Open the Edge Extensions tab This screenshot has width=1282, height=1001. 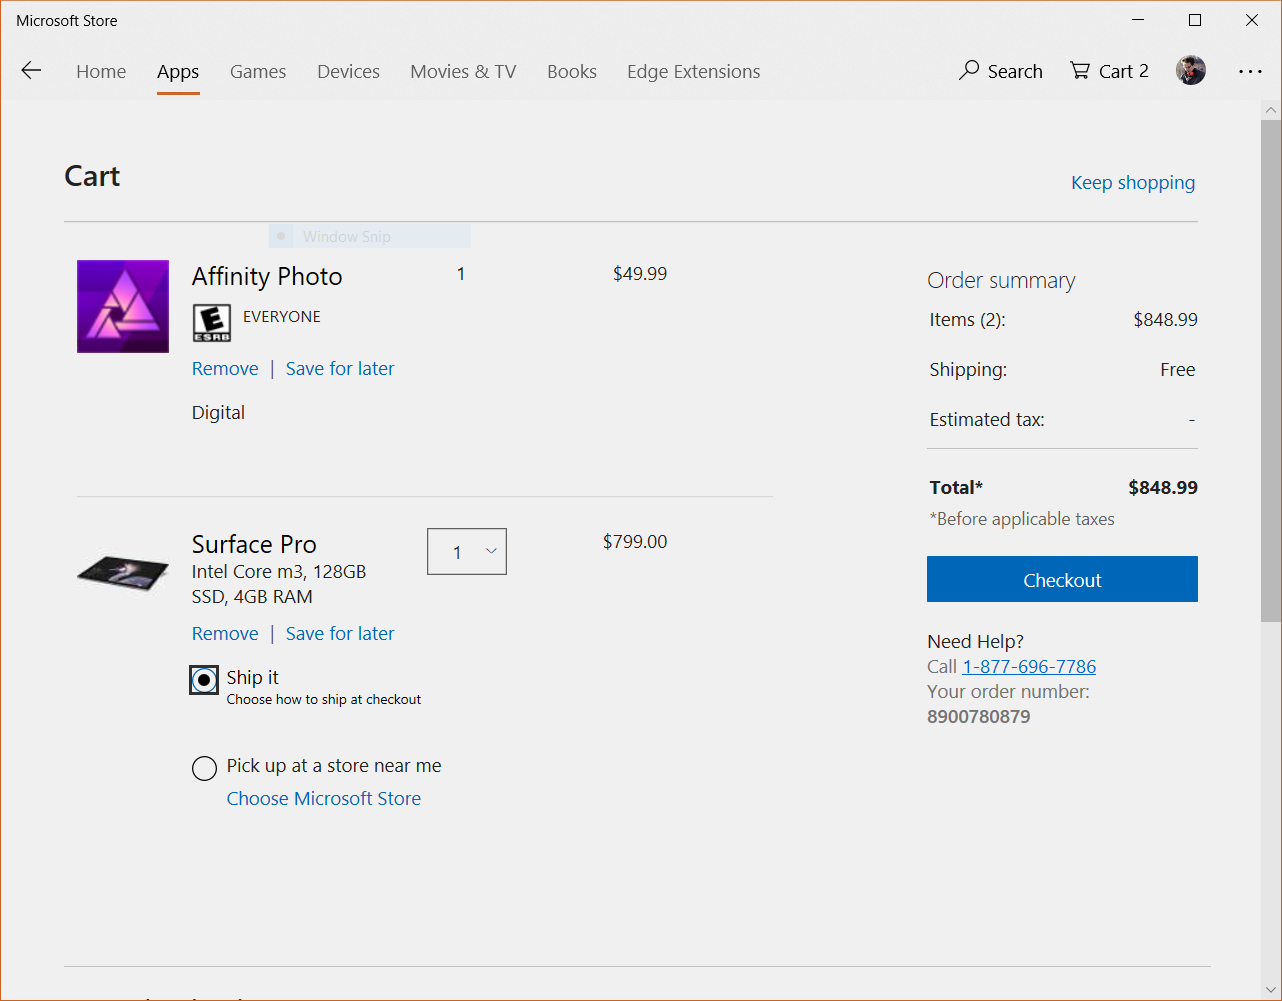coord(693,72)
